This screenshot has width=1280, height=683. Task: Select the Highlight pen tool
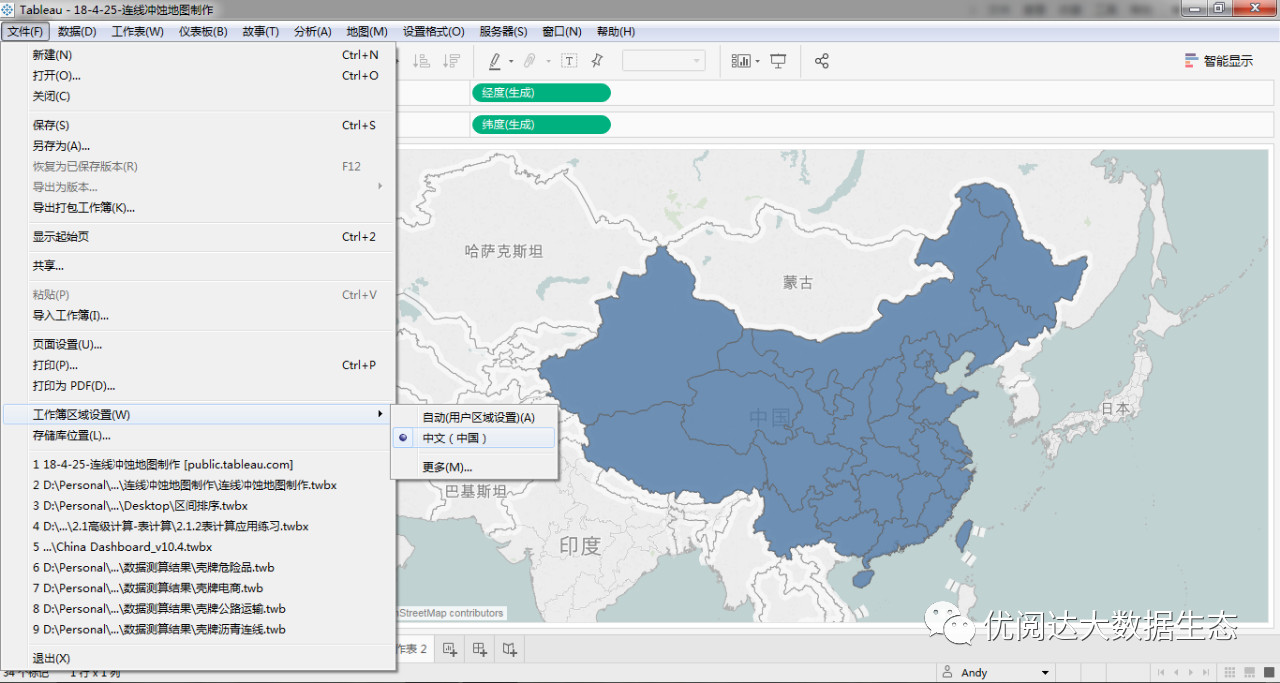coord(497,61)
